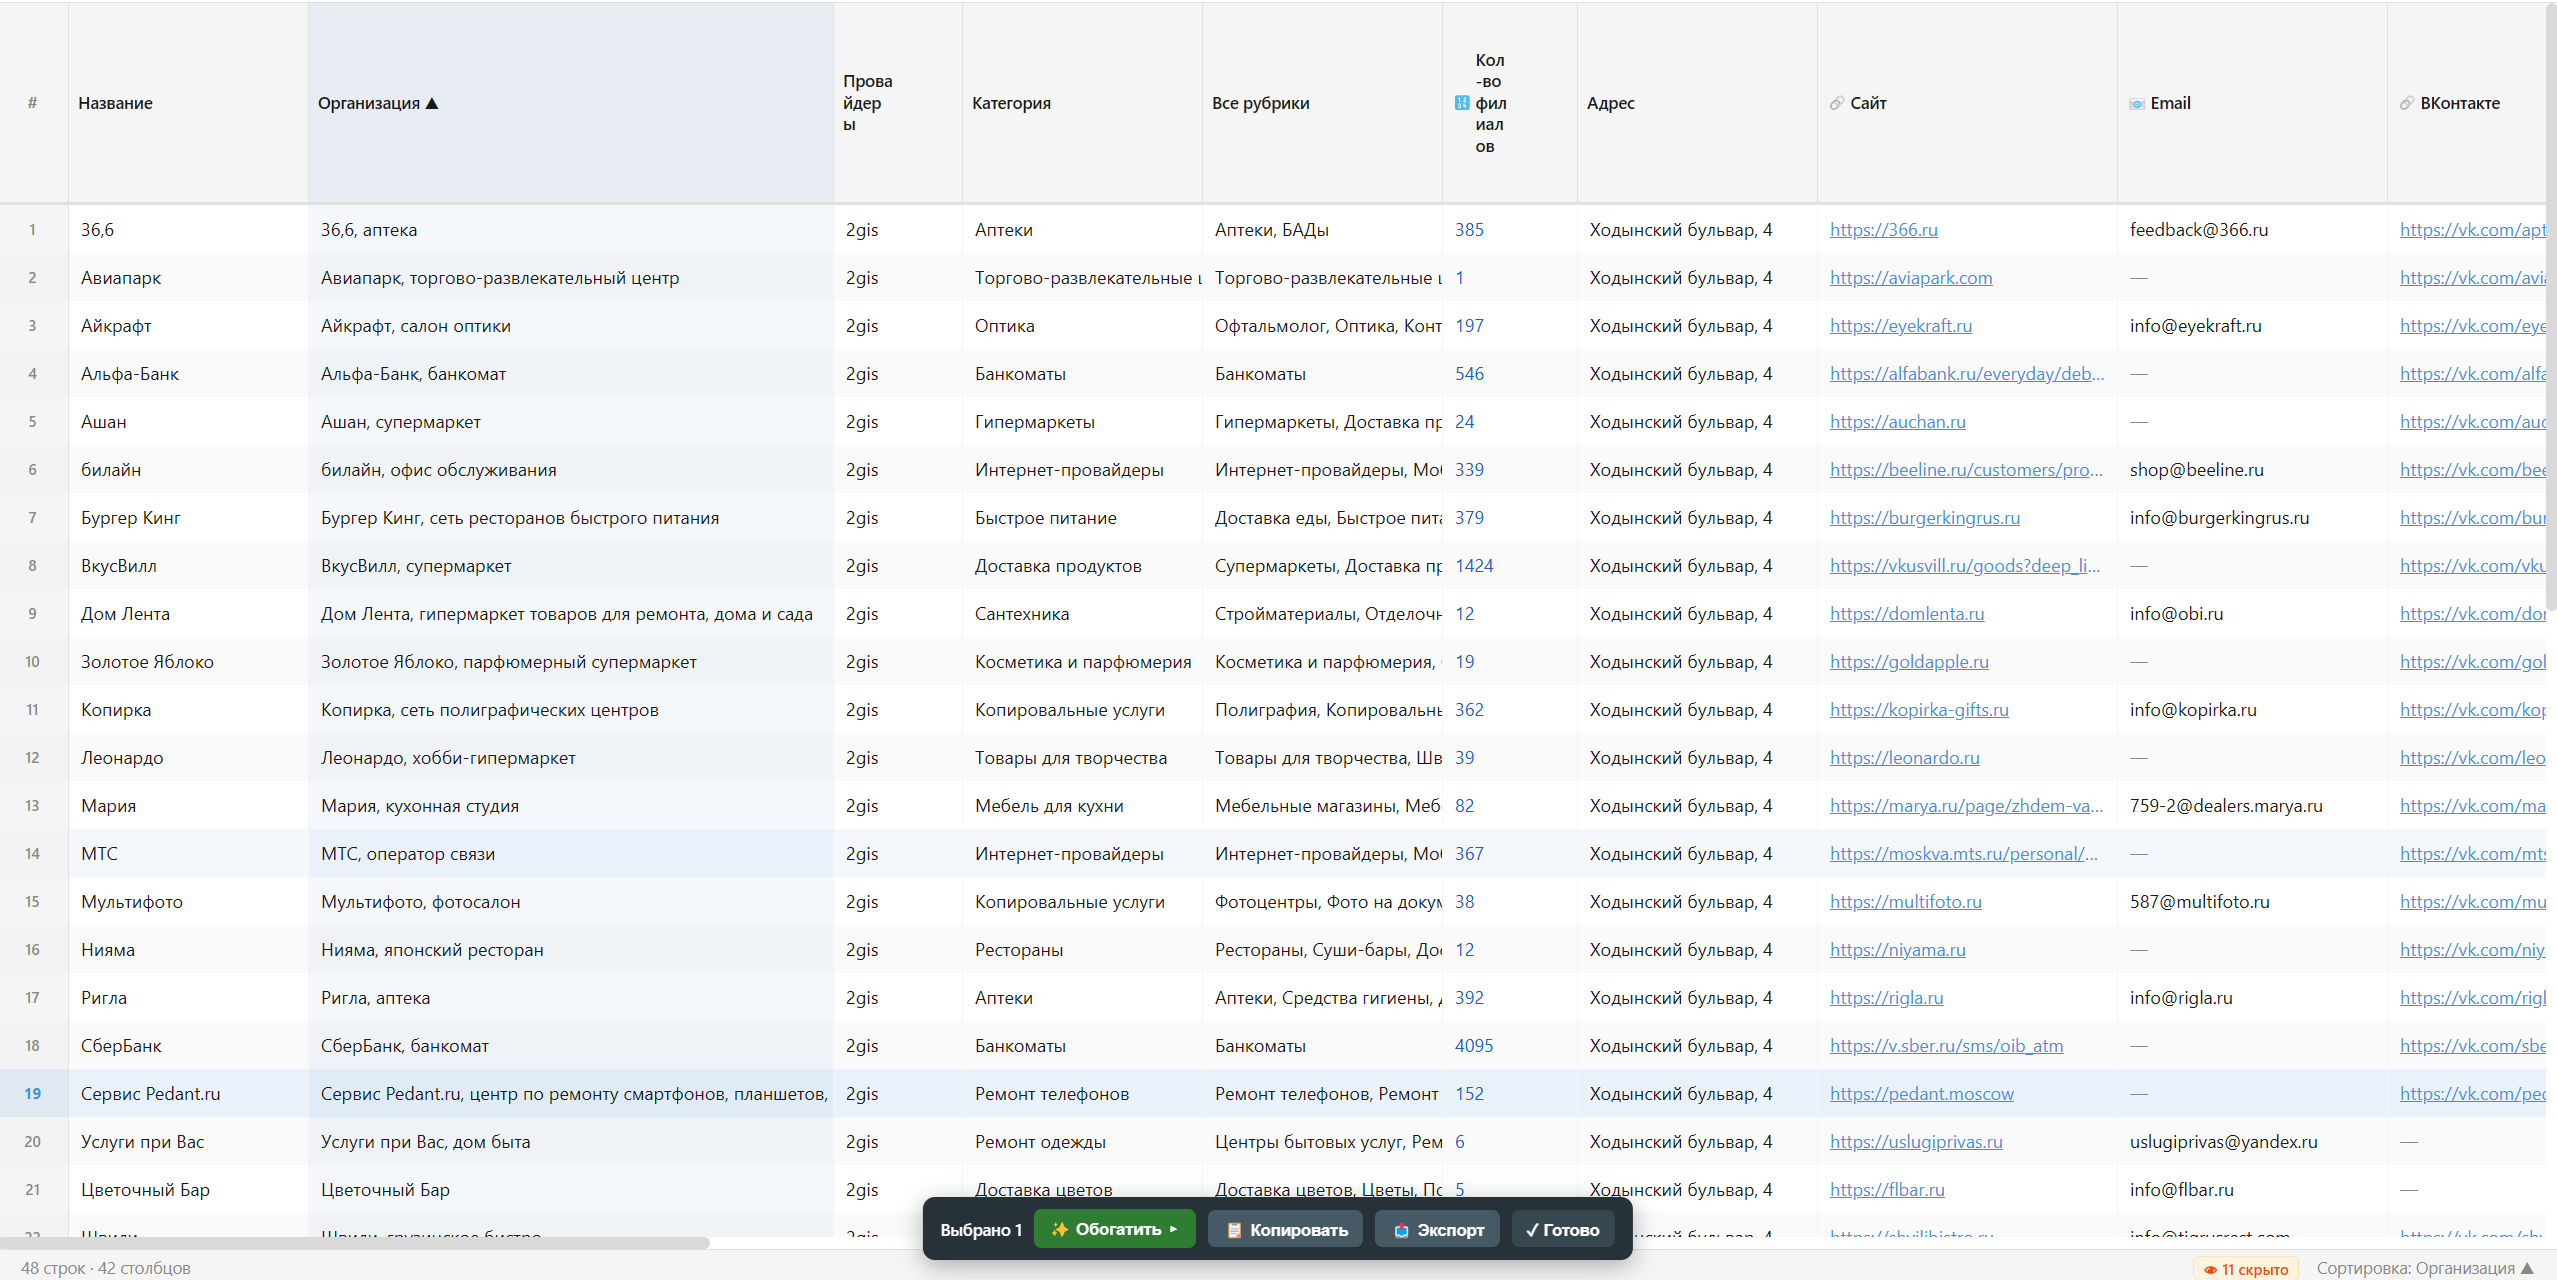Visit the https://kopirka-gifts.ru link
2557x1280 pixels.
click(1919, 710)
